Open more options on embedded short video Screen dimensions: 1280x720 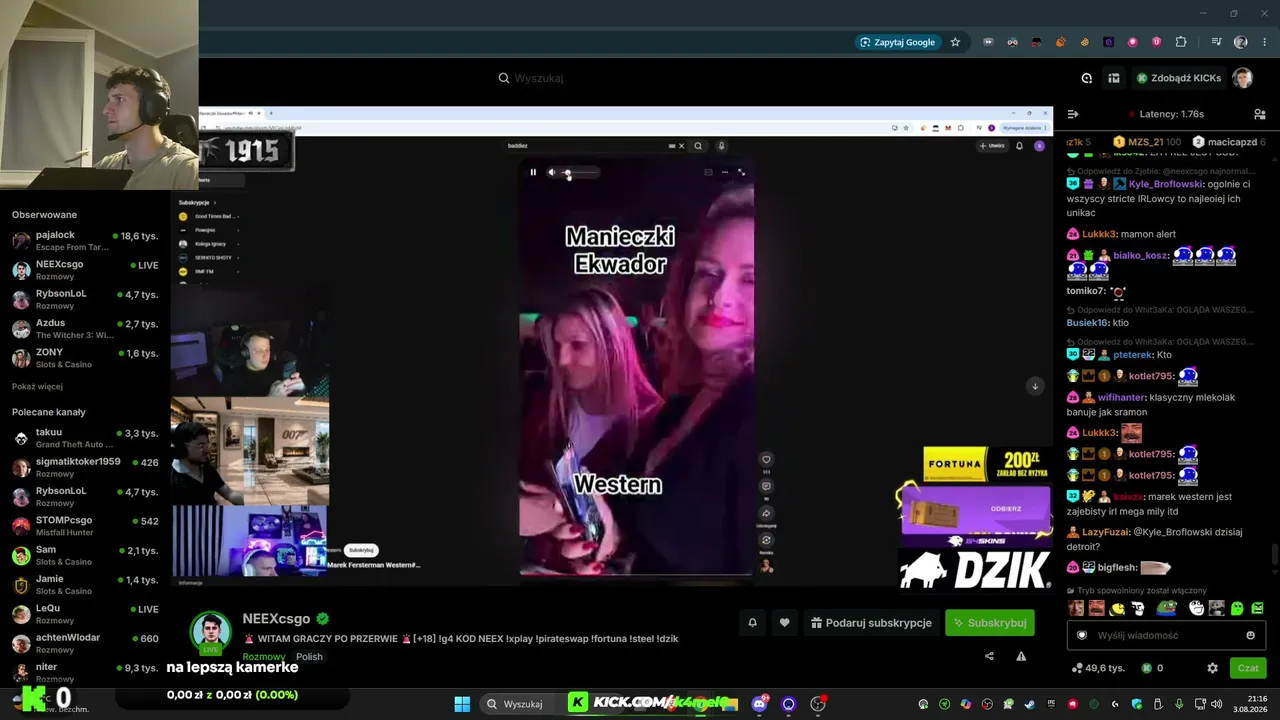pos(725,172)
